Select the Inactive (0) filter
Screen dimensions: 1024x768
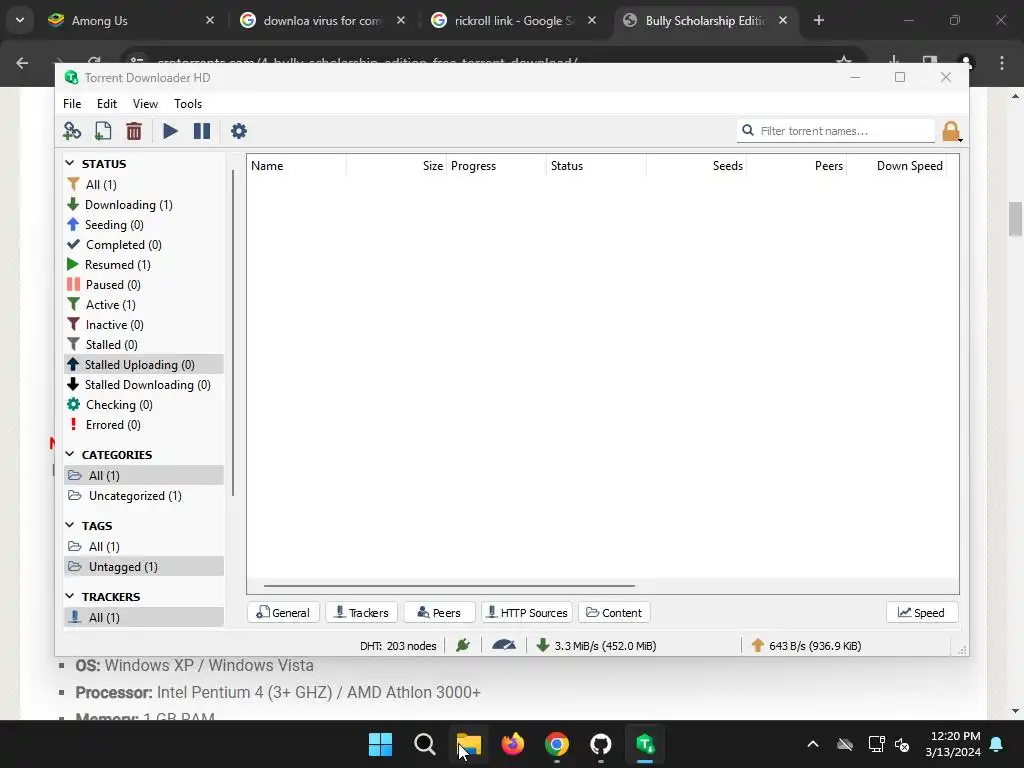point(144,325)
